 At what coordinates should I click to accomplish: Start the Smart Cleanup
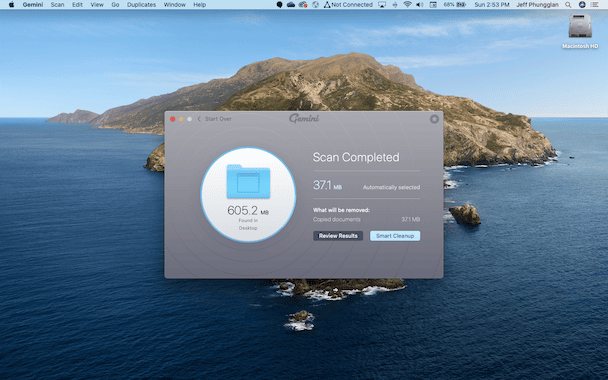[x=395, y=236]
